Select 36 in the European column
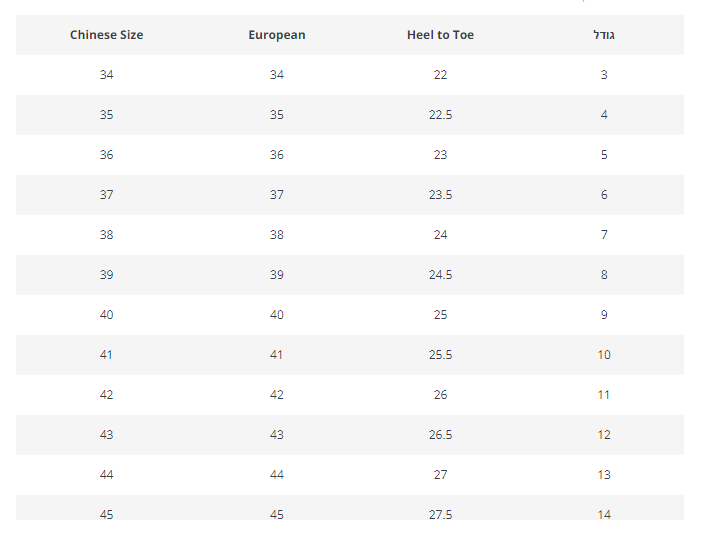The image size is (702, 534). click(x=277, y=155)
